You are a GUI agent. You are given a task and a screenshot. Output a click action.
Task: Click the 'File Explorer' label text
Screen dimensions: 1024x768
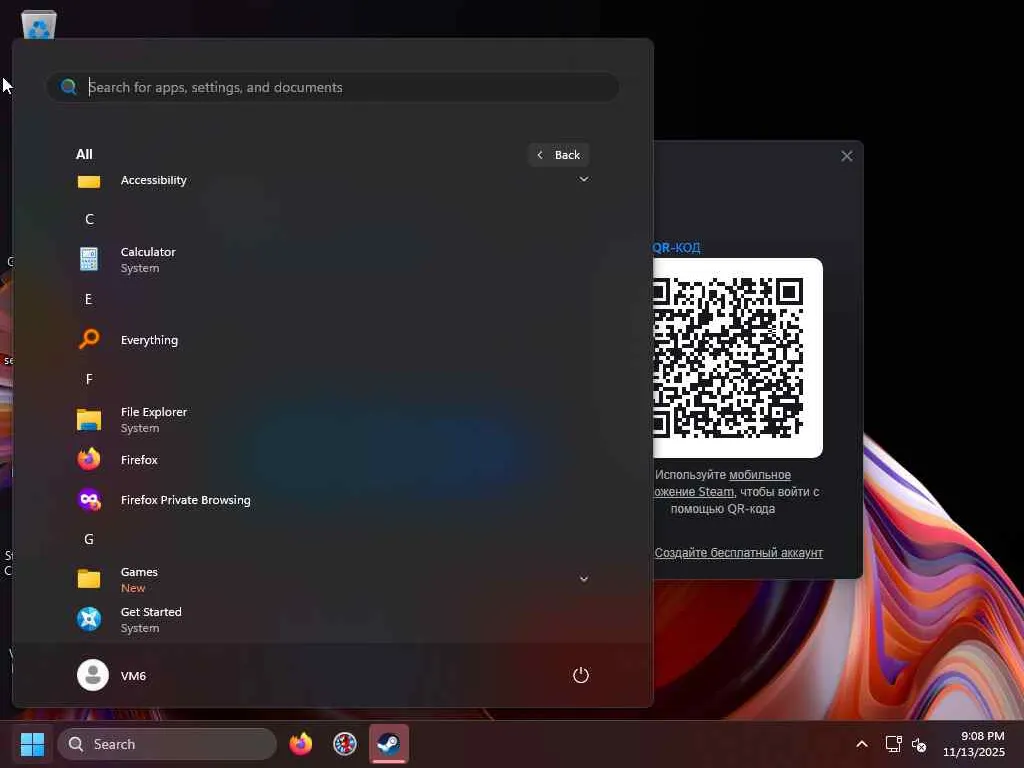(153, 412)
